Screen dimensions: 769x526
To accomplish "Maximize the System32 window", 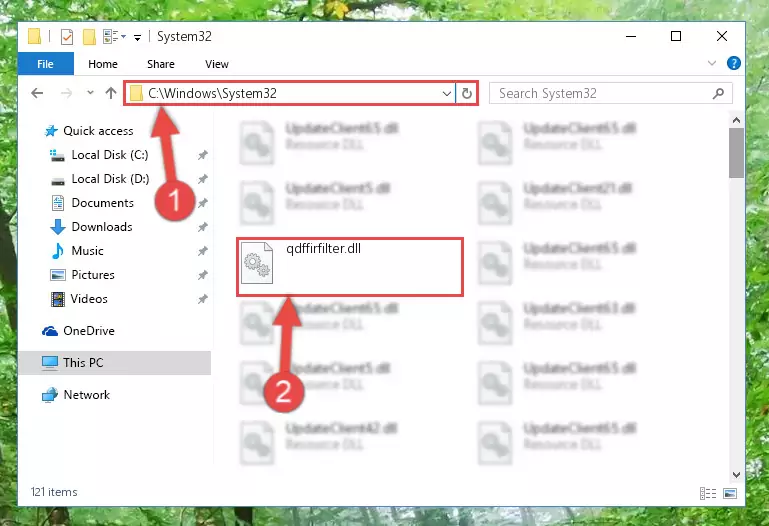I will click(x=676, y=36).
